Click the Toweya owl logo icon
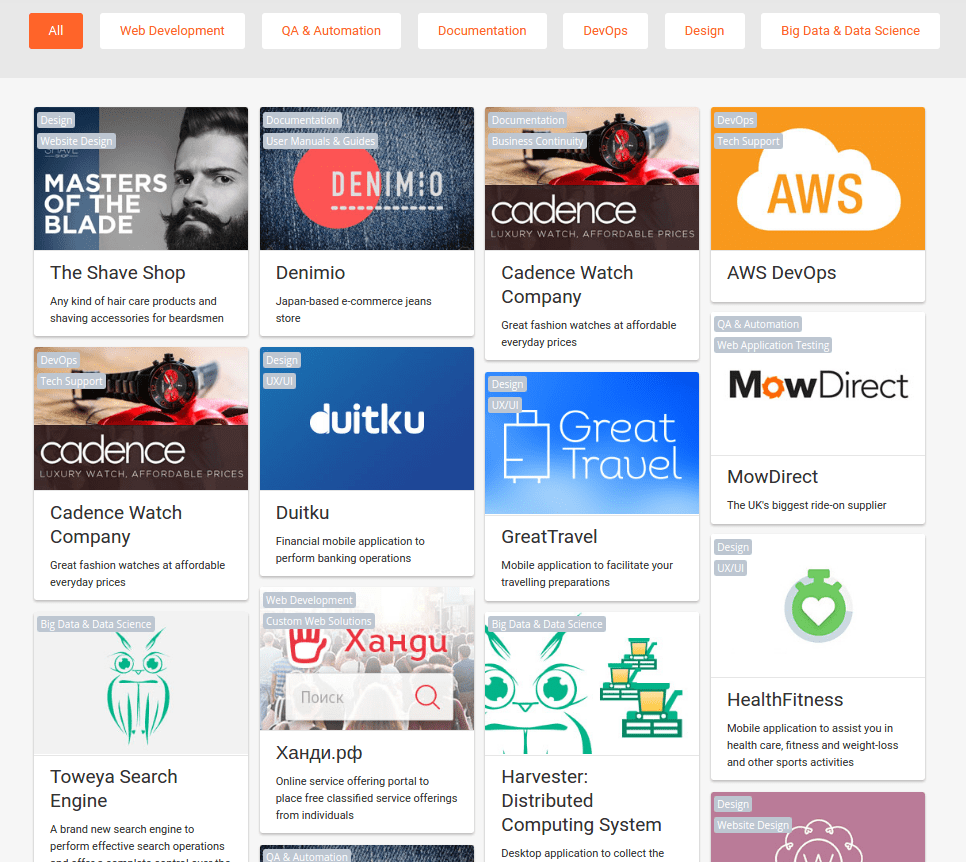The height and width of the screenshot is (862, 966). [x=141, y=684]
